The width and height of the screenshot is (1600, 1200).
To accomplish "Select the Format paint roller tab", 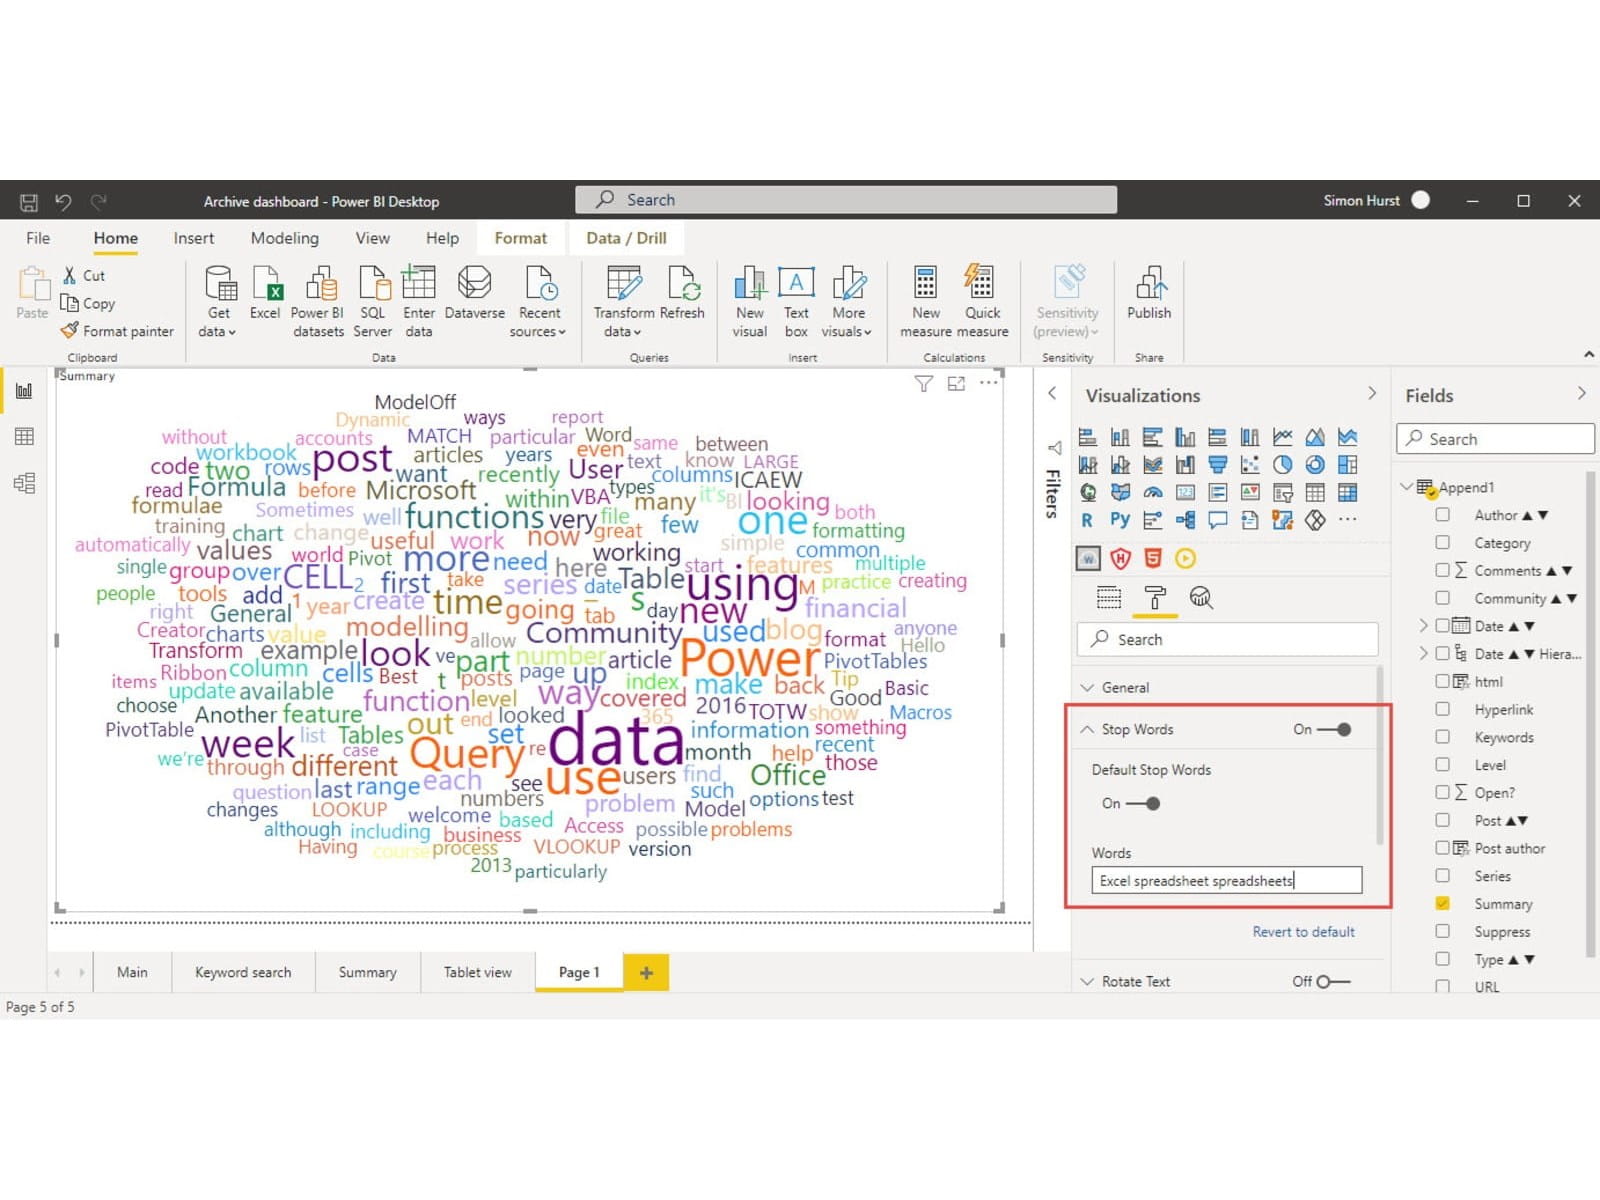I will pos(1154,598).
